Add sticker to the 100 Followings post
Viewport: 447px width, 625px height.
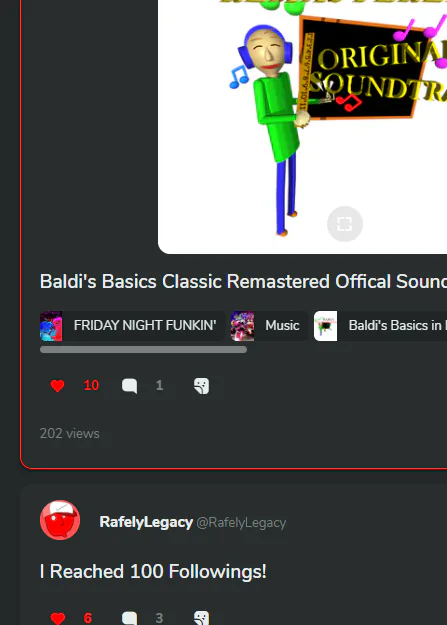[x=201, y=618]
